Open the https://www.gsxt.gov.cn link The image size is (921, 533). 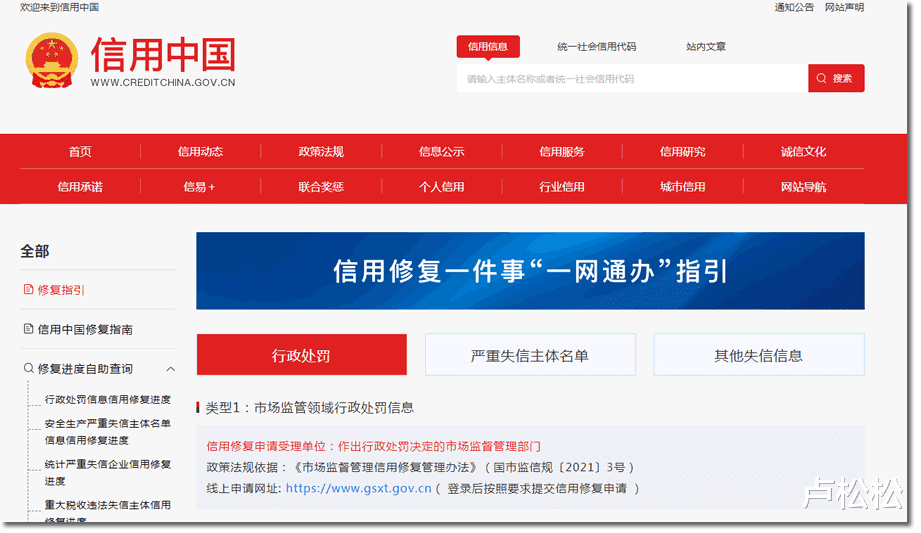(x=358, y=488)
